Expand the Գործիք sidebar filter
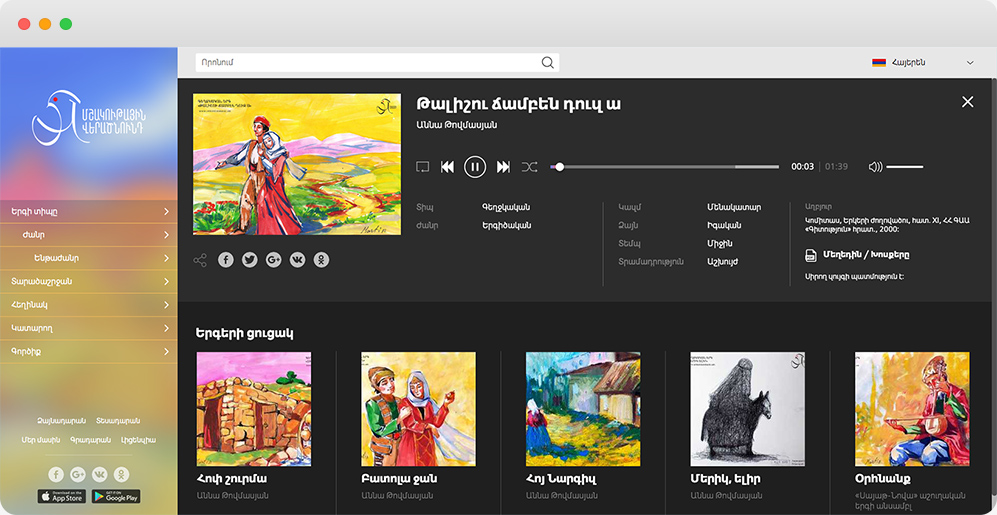 click(89, 351)
